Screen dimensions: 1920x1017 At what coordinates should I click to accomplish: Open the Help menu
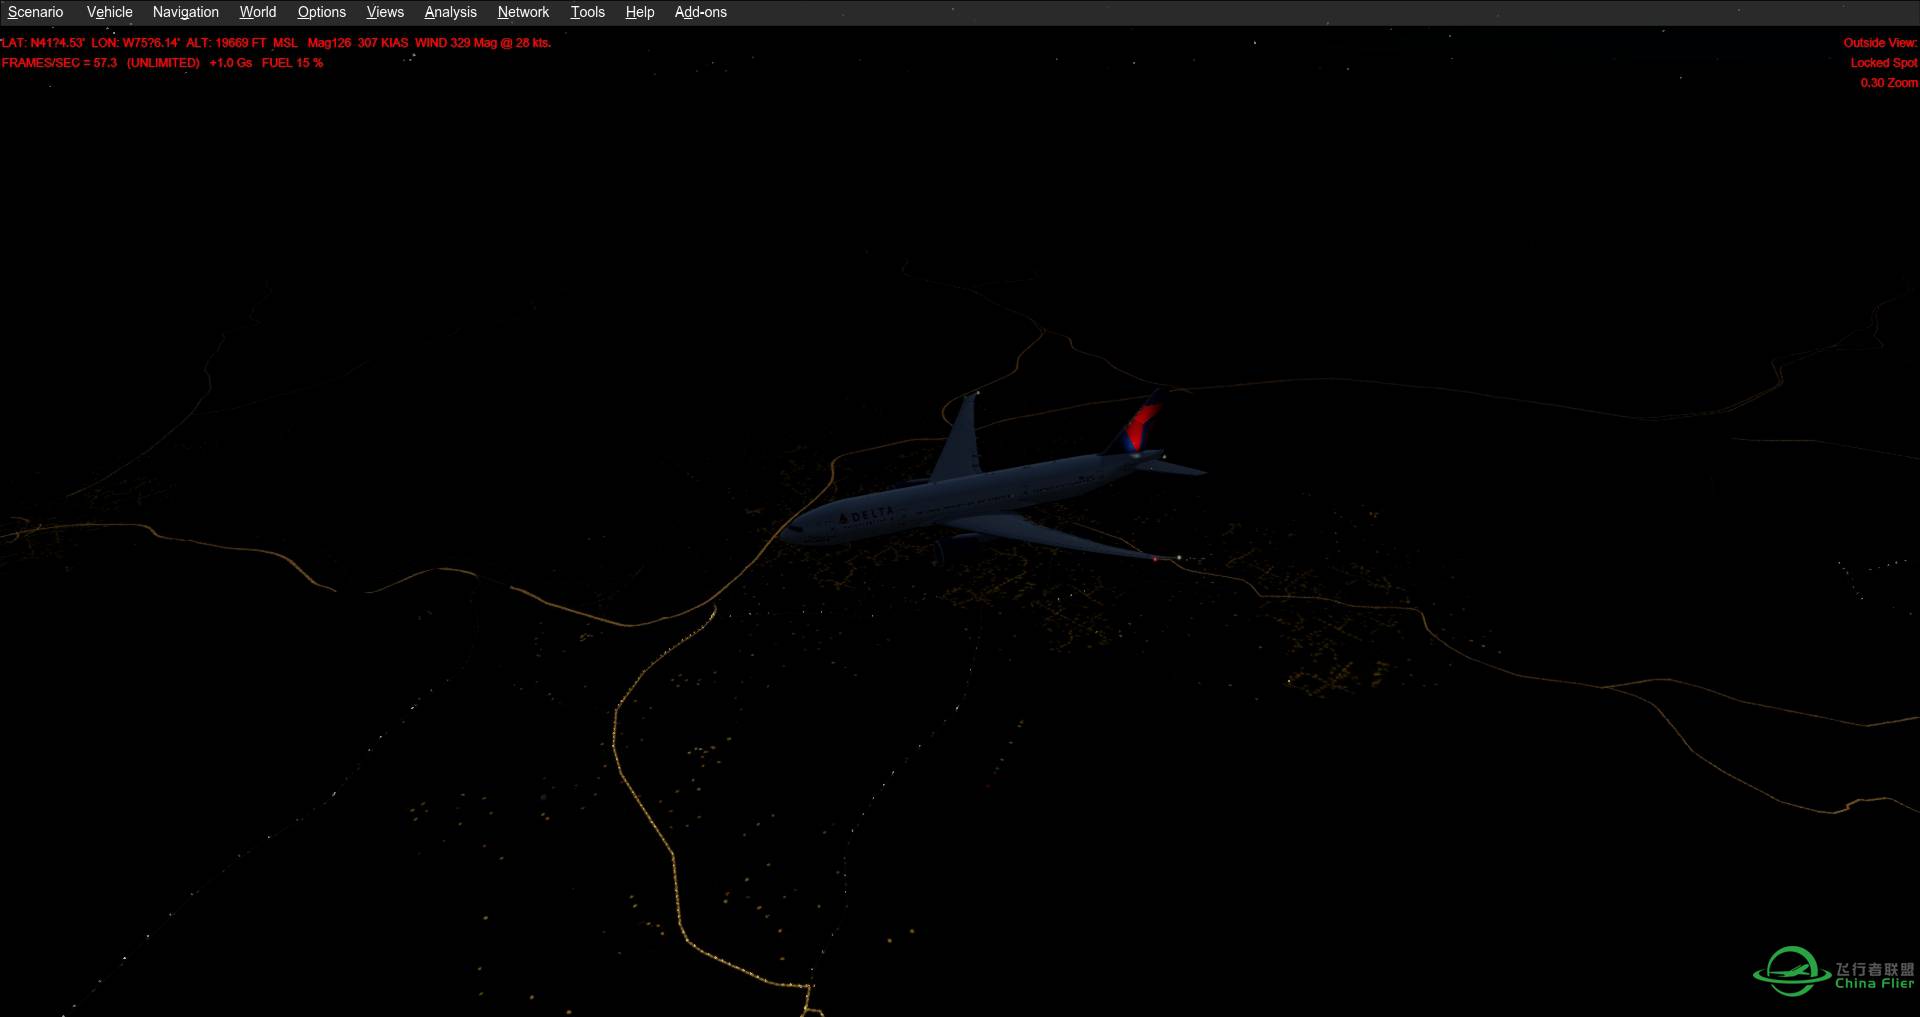pyautogui.click(x=639, y=12)
